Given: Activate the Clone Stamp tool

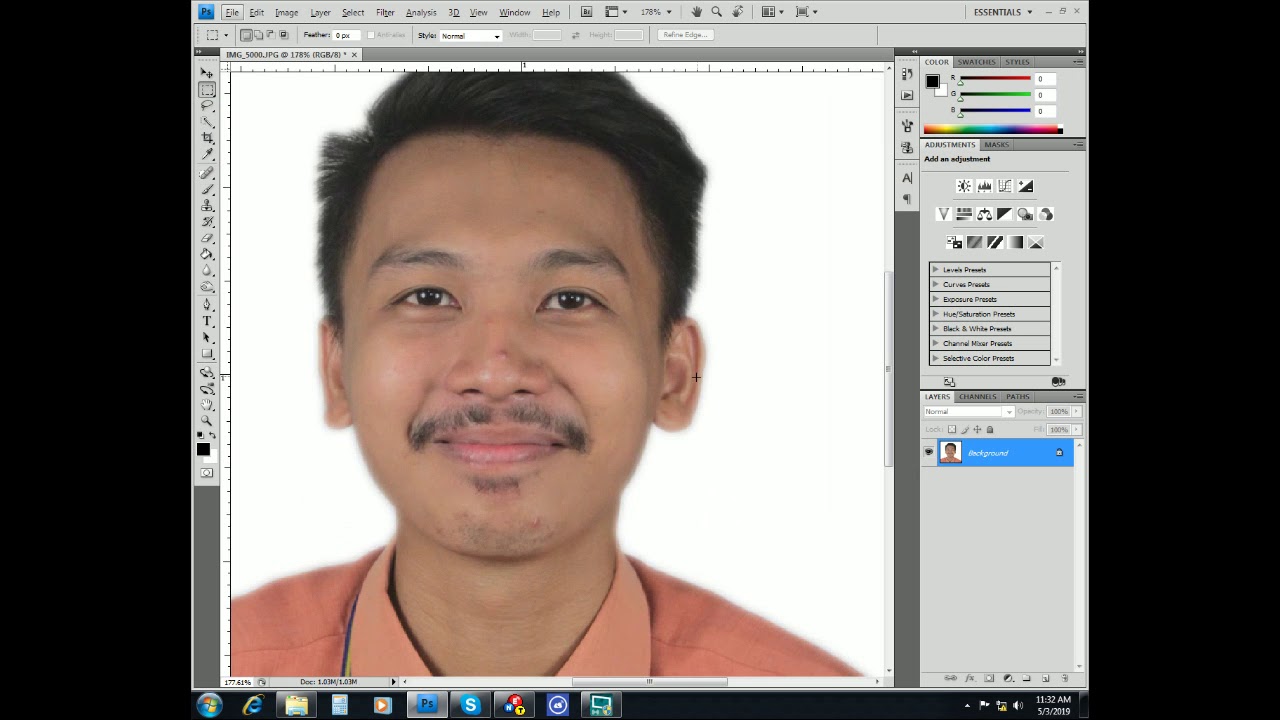Looking at the screenshot, I should tap(207, 205).
